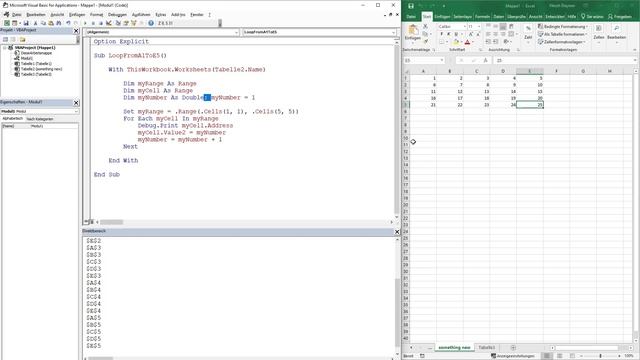Click the Reset stop icon in VBA toolbar

tap(101, 23)
